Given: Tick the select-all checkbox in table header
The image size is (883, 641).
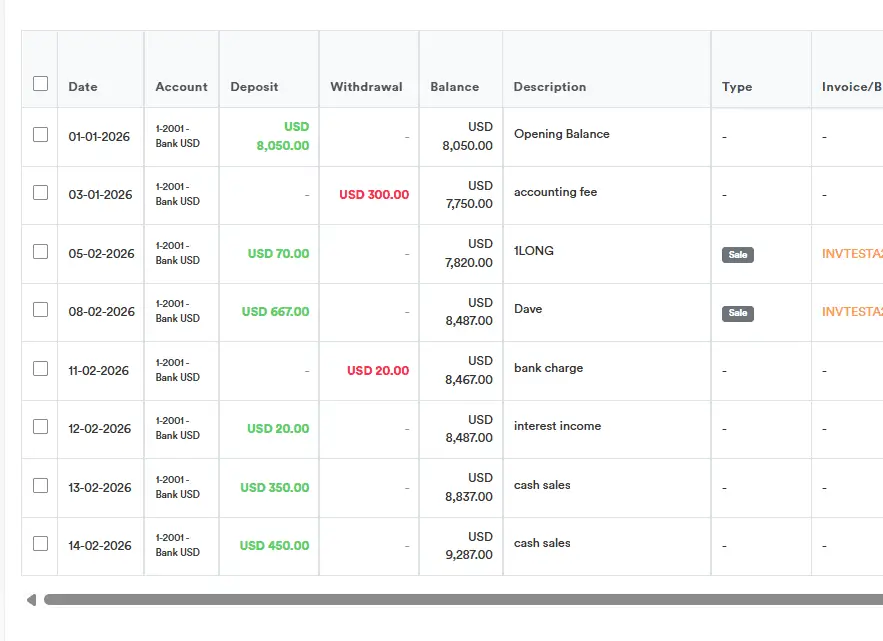Looking at the screenshot, I should pyautogui.click(x=40, y=84).
